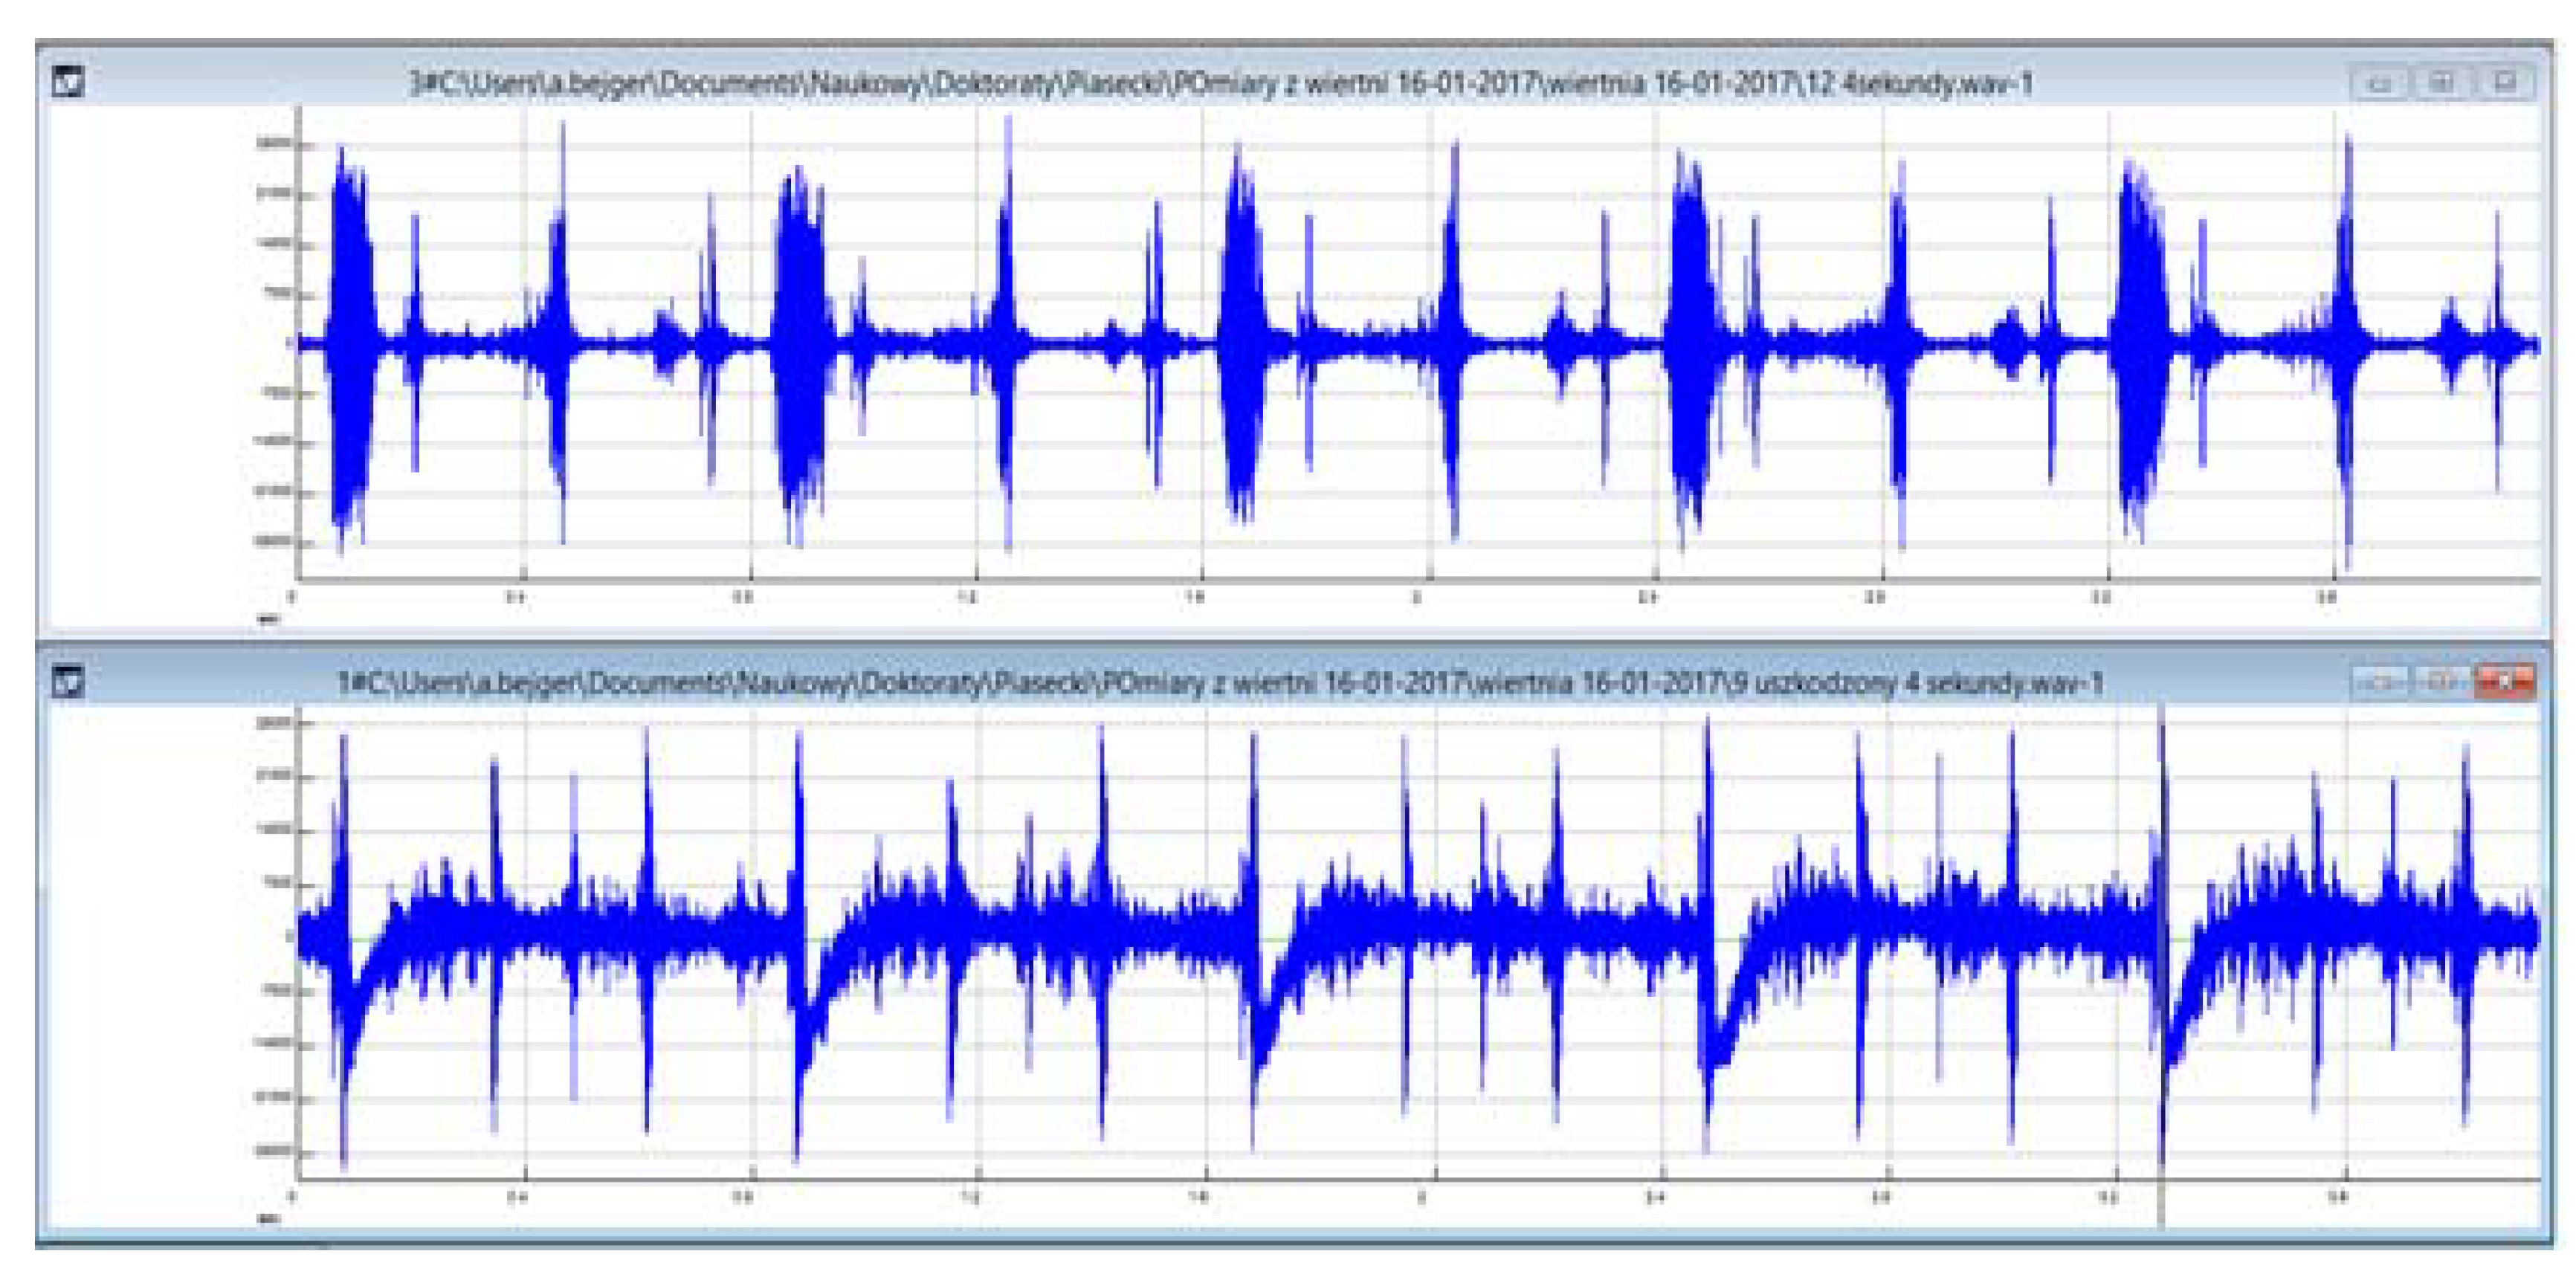
Task: Minimize the '12 4sekundy.wav' waveform window
Action: pos(2379,82)
